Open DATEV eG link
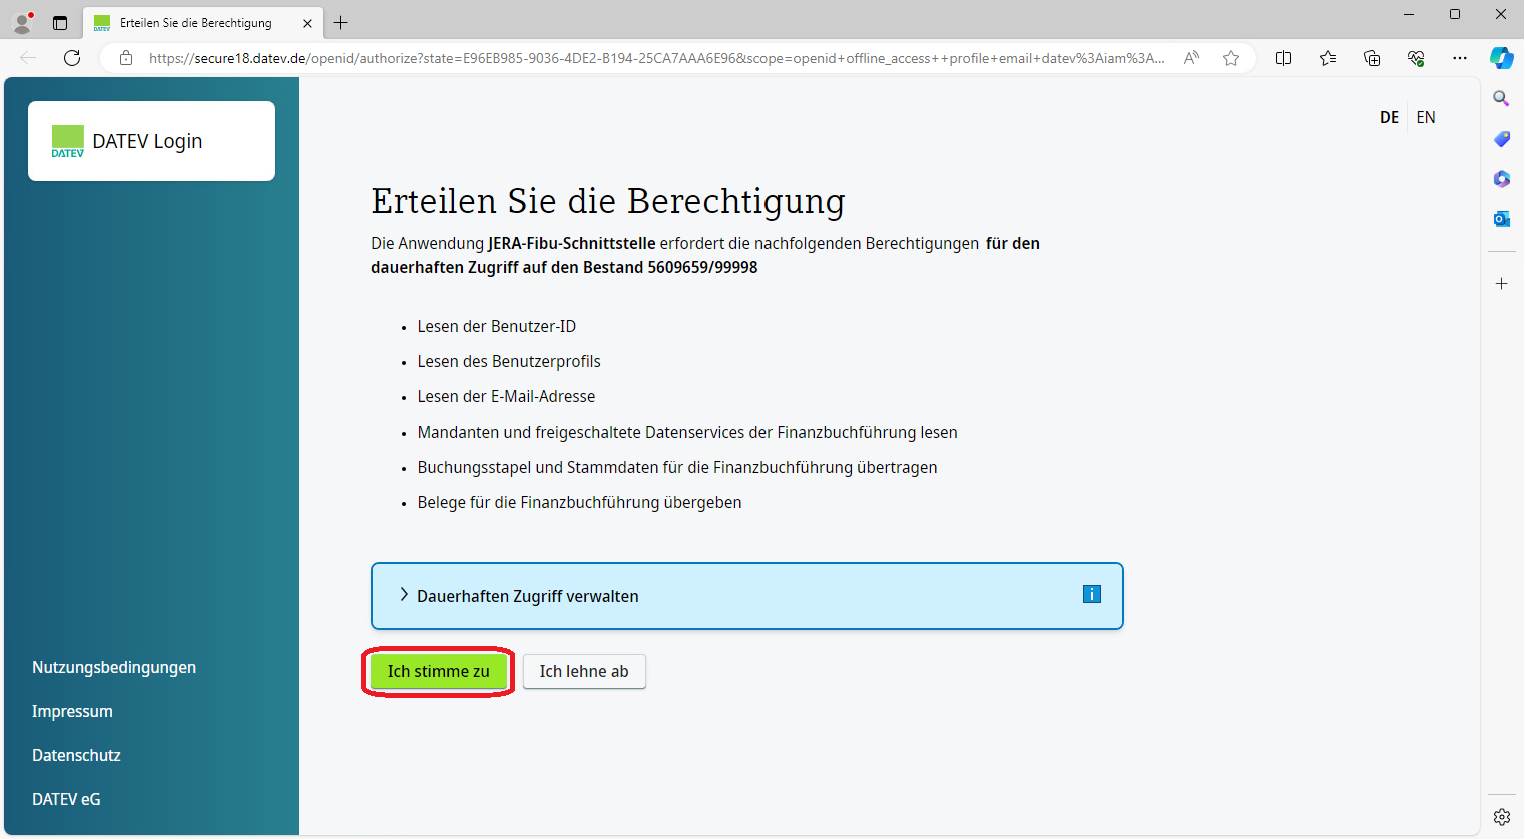 66,799
